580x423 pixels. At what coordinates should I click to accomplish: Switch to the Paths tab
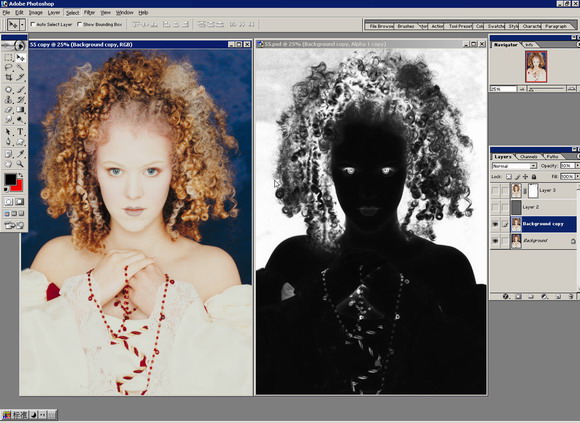[x=552, y=157]
